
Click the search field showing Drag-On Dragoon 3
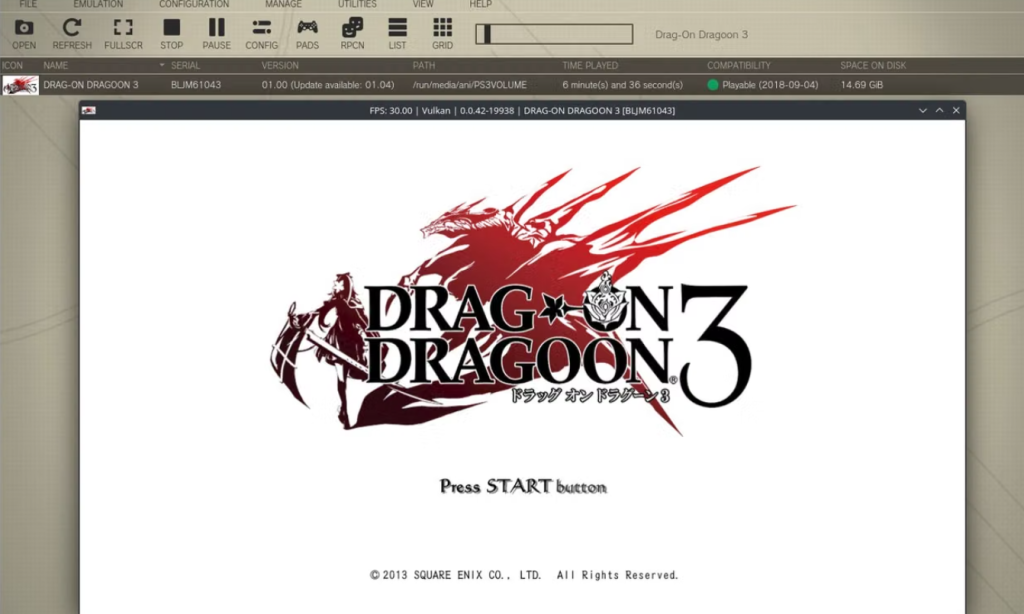(701, 35)
